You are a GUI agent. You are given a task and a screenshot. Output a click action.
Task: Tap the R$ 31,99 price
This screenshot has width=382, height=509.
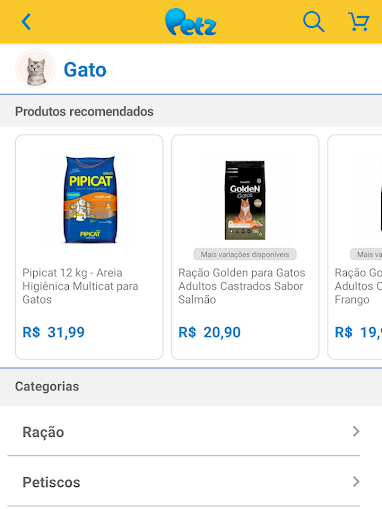(x=53, y=332)
